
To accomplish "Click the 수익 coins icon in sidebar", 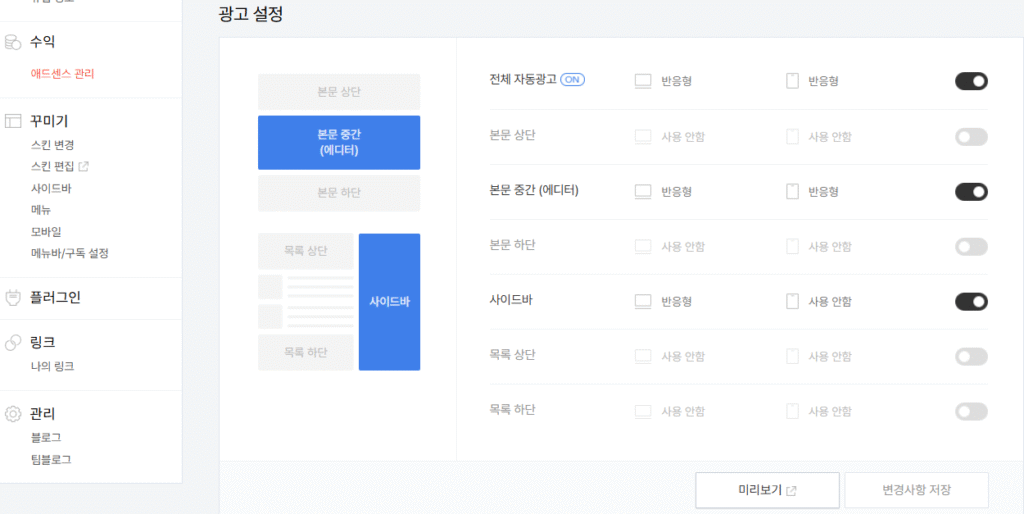I will [13, 42].
